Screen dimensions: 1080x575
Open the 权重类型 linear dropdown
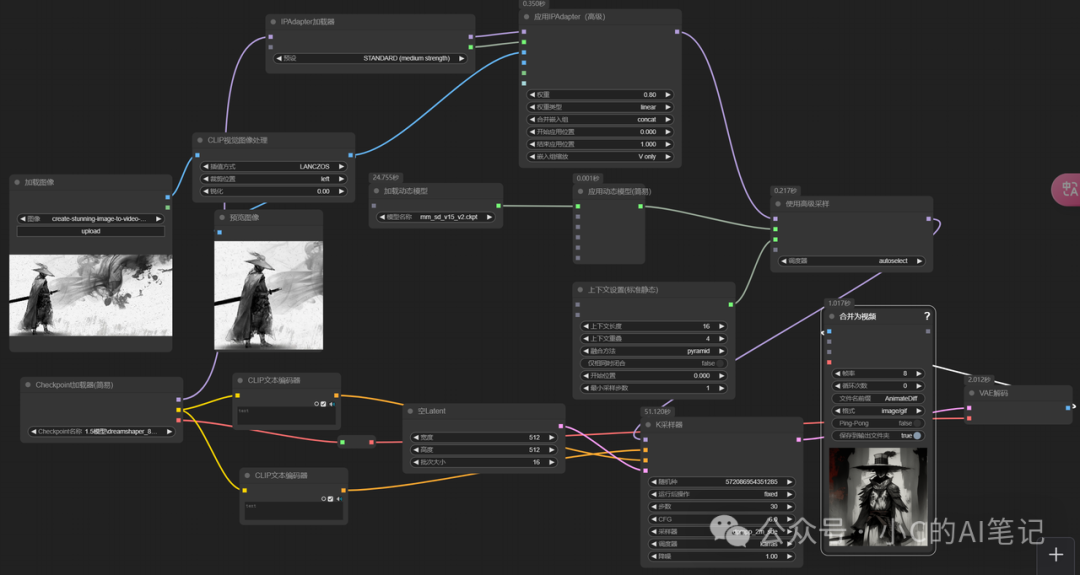[599, 107]
